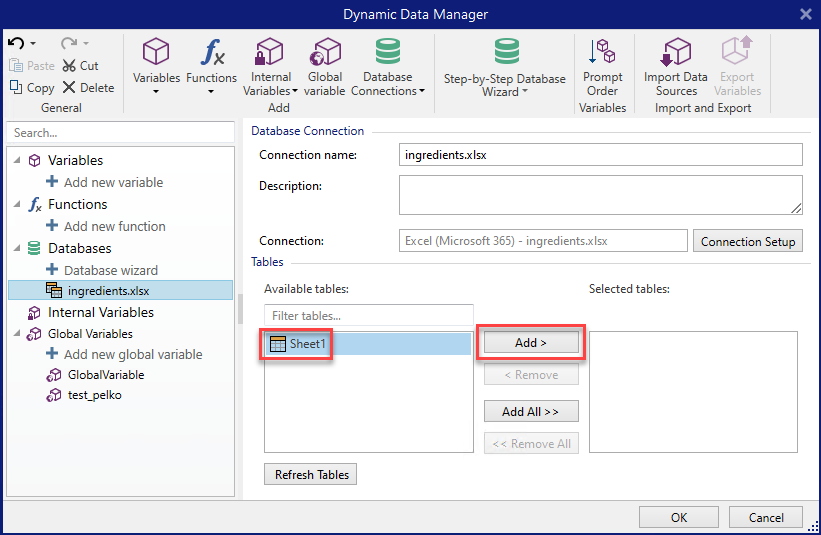Screen dimensions: 821x535
Task: Select ingredients.xlsx in the tree
Action: pos(109,290)
